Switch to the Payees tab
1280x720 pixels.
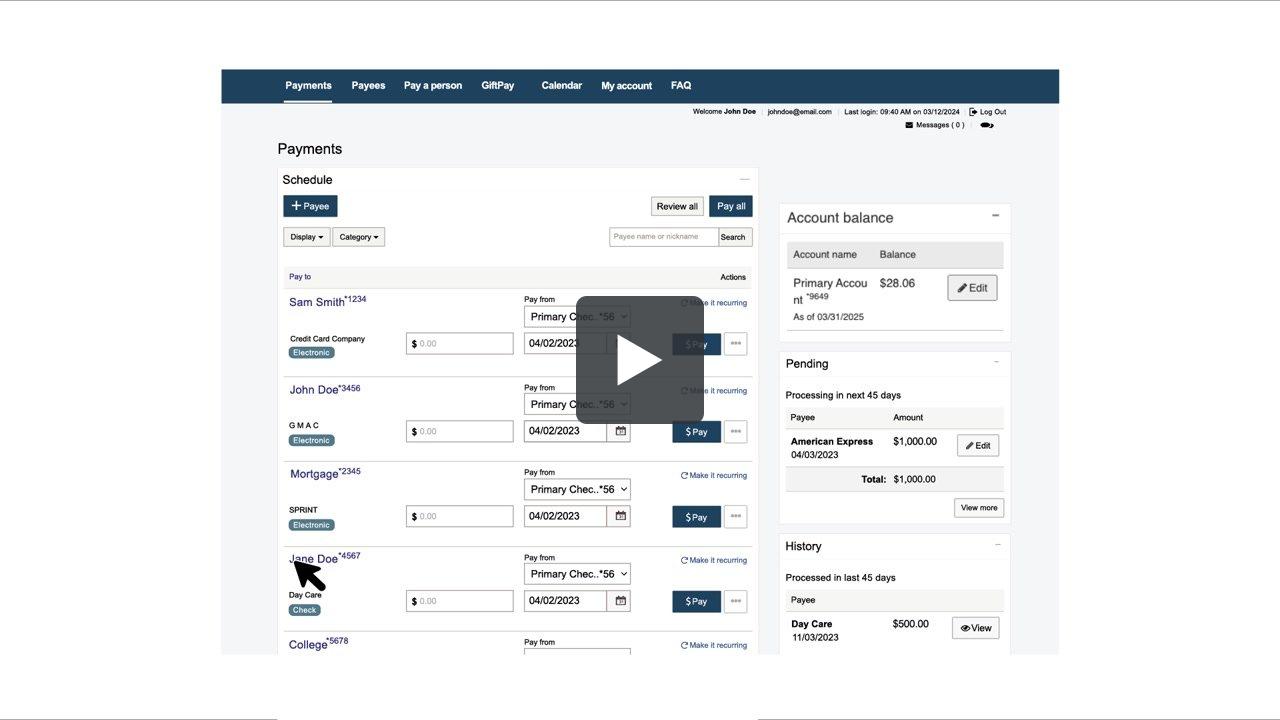click(x=368, y=85)
